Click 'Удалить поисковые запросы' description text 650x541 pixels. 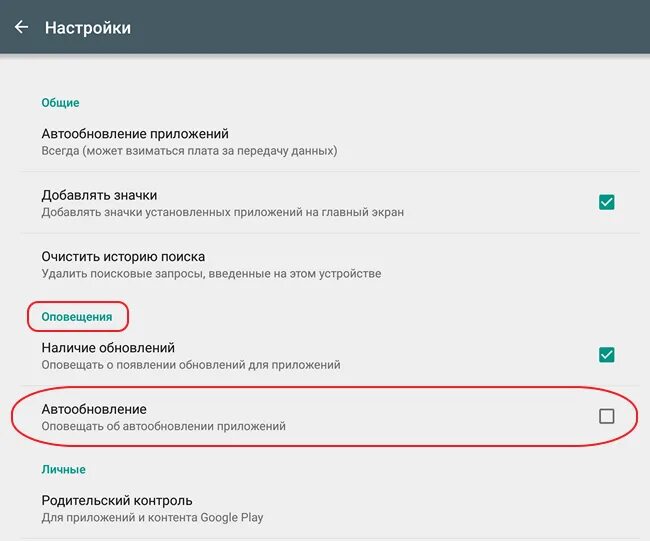click(211, 273)
